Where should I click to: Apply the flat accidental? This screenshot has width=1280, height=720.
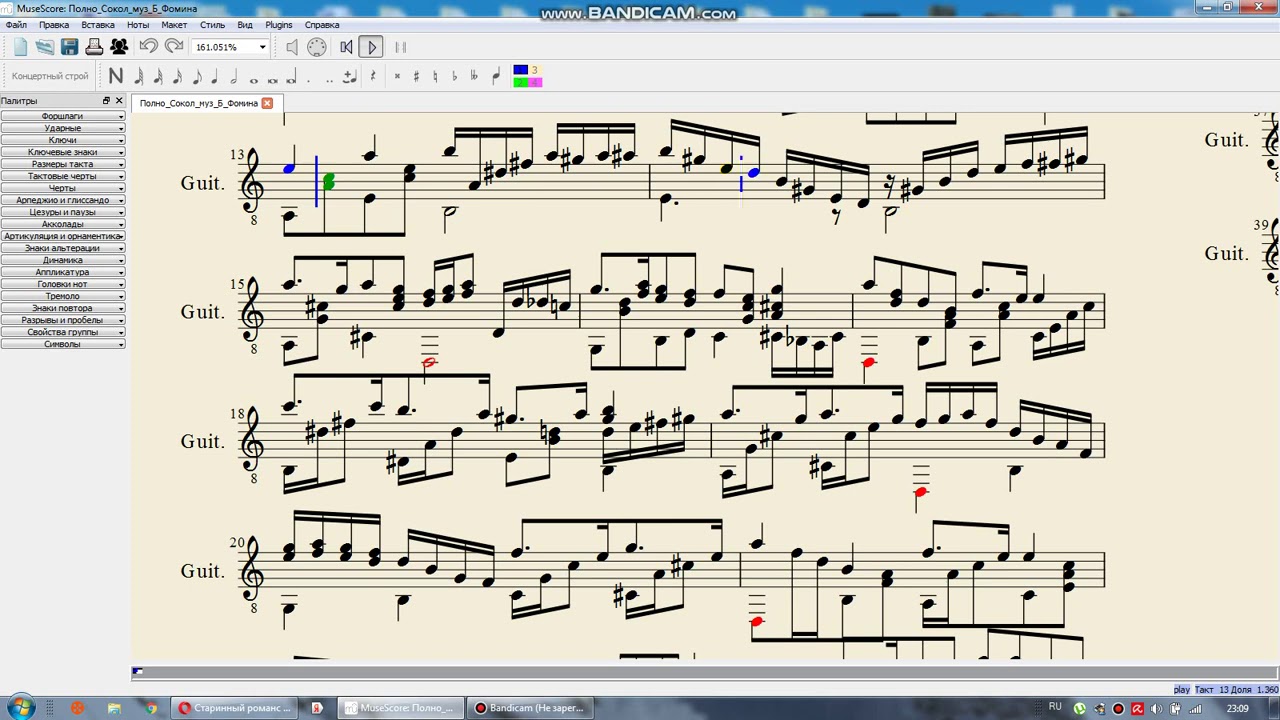(x=454, y=76)
